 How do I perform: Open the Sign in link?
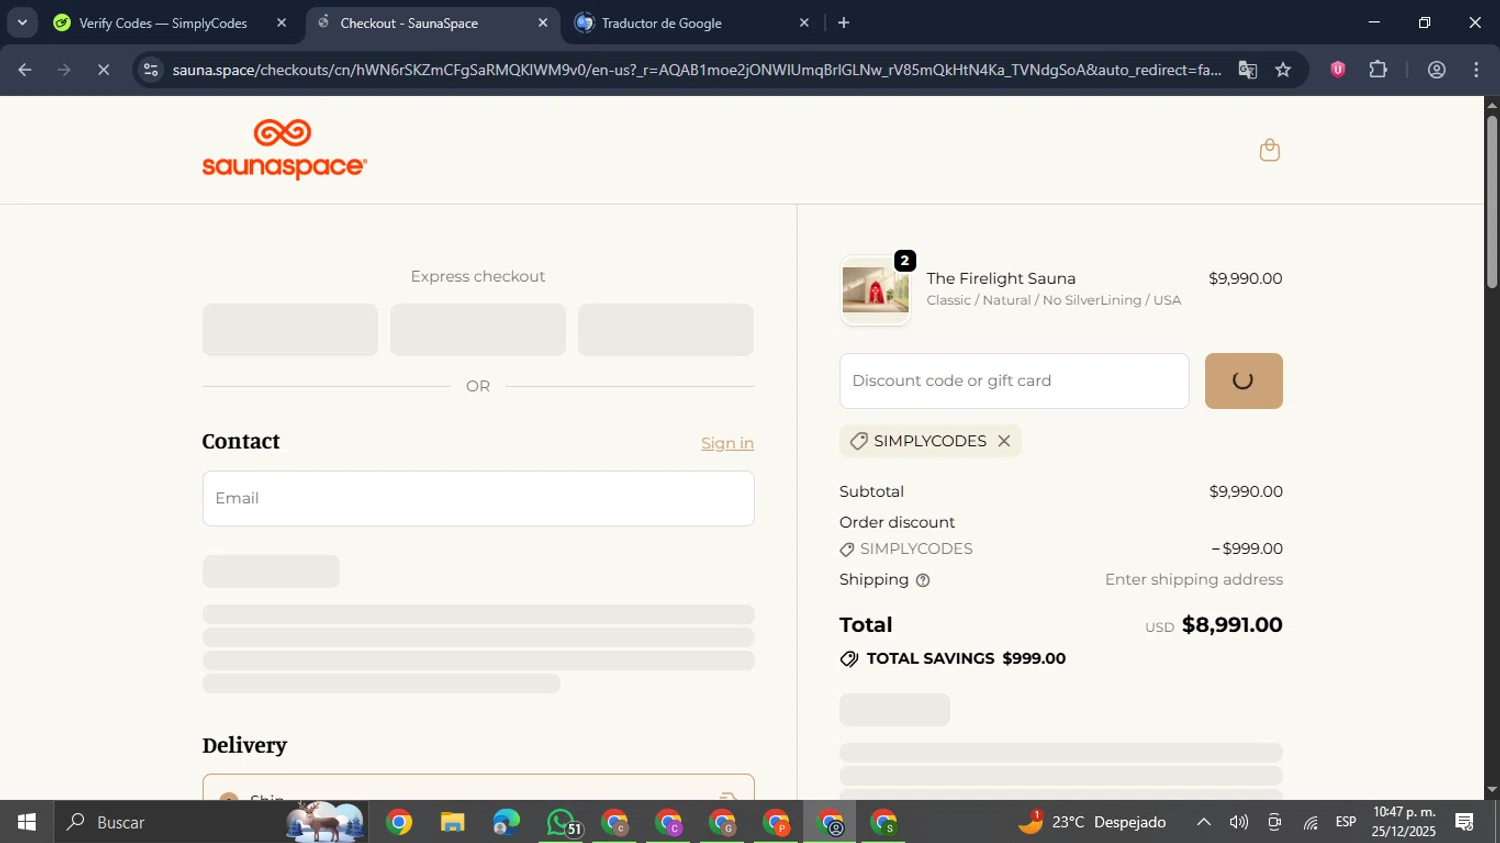click(727, 443)
